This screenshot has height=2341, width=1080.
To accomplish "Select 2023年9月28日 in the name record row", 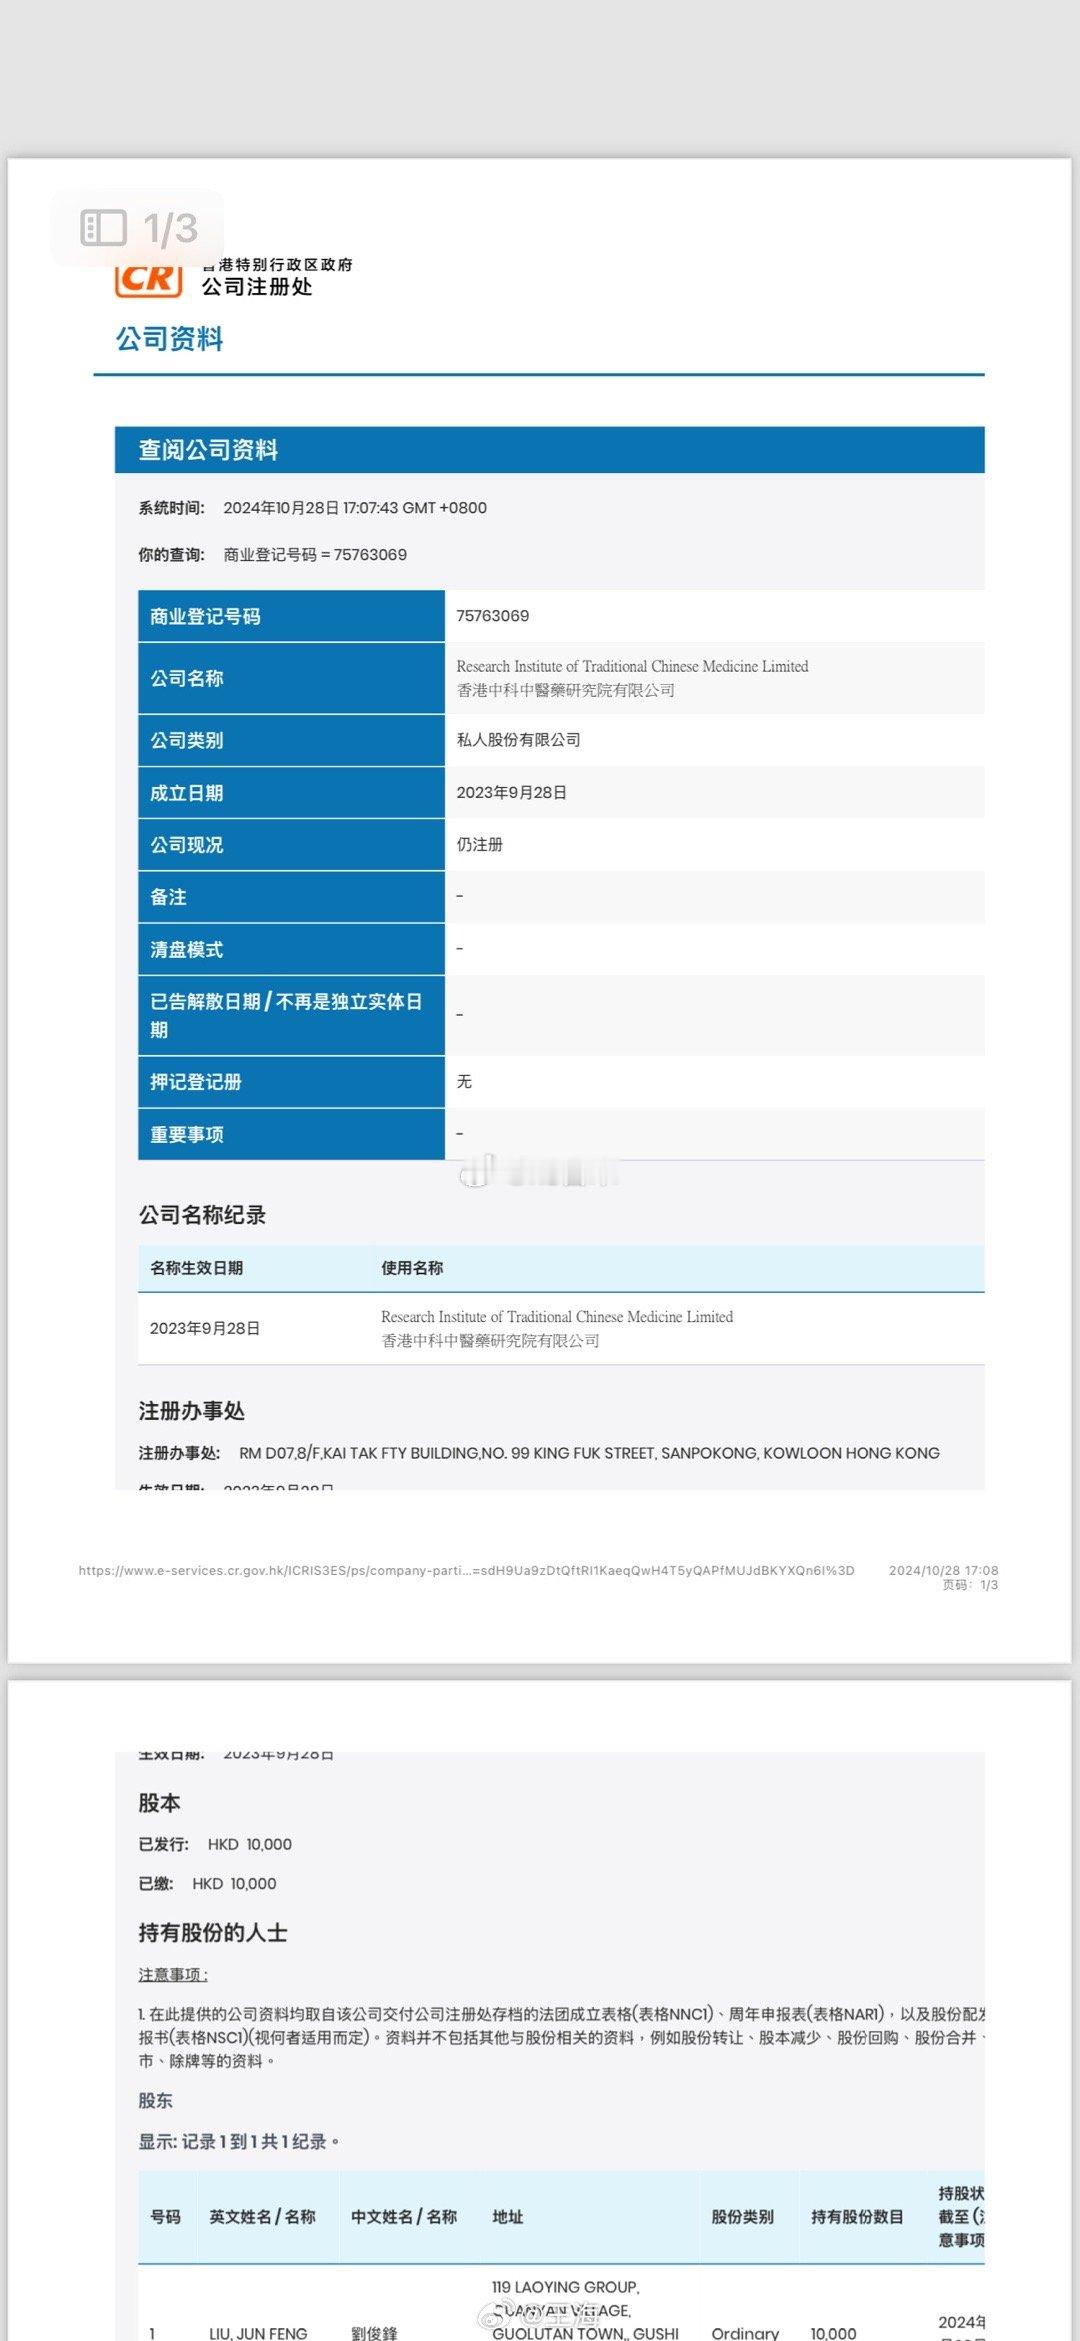I will 205,1329.
